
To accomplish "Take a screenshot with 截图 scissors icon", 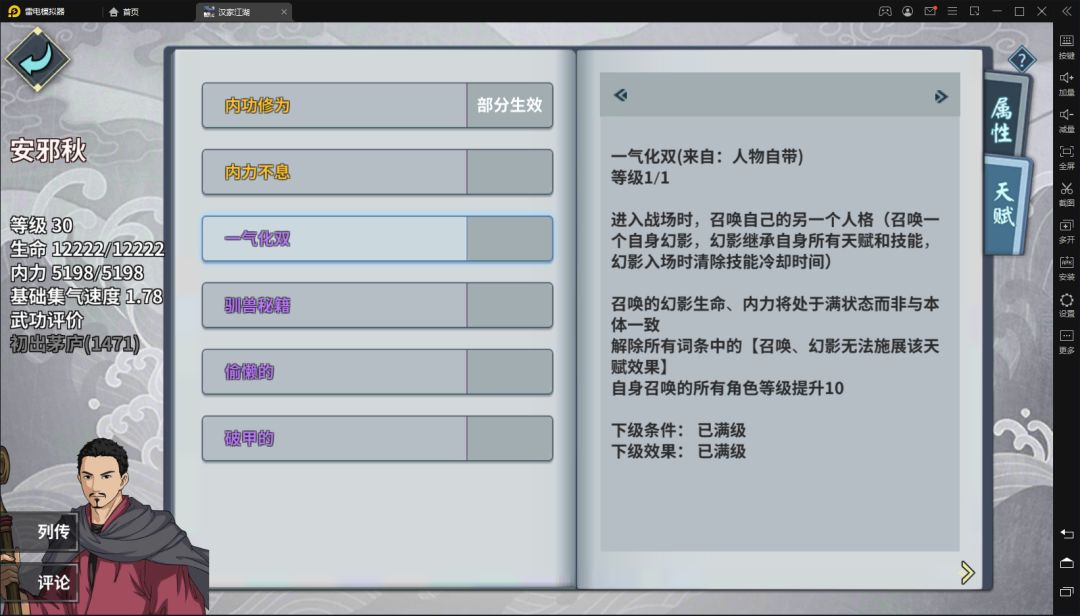I will [x=1066, y=194].
